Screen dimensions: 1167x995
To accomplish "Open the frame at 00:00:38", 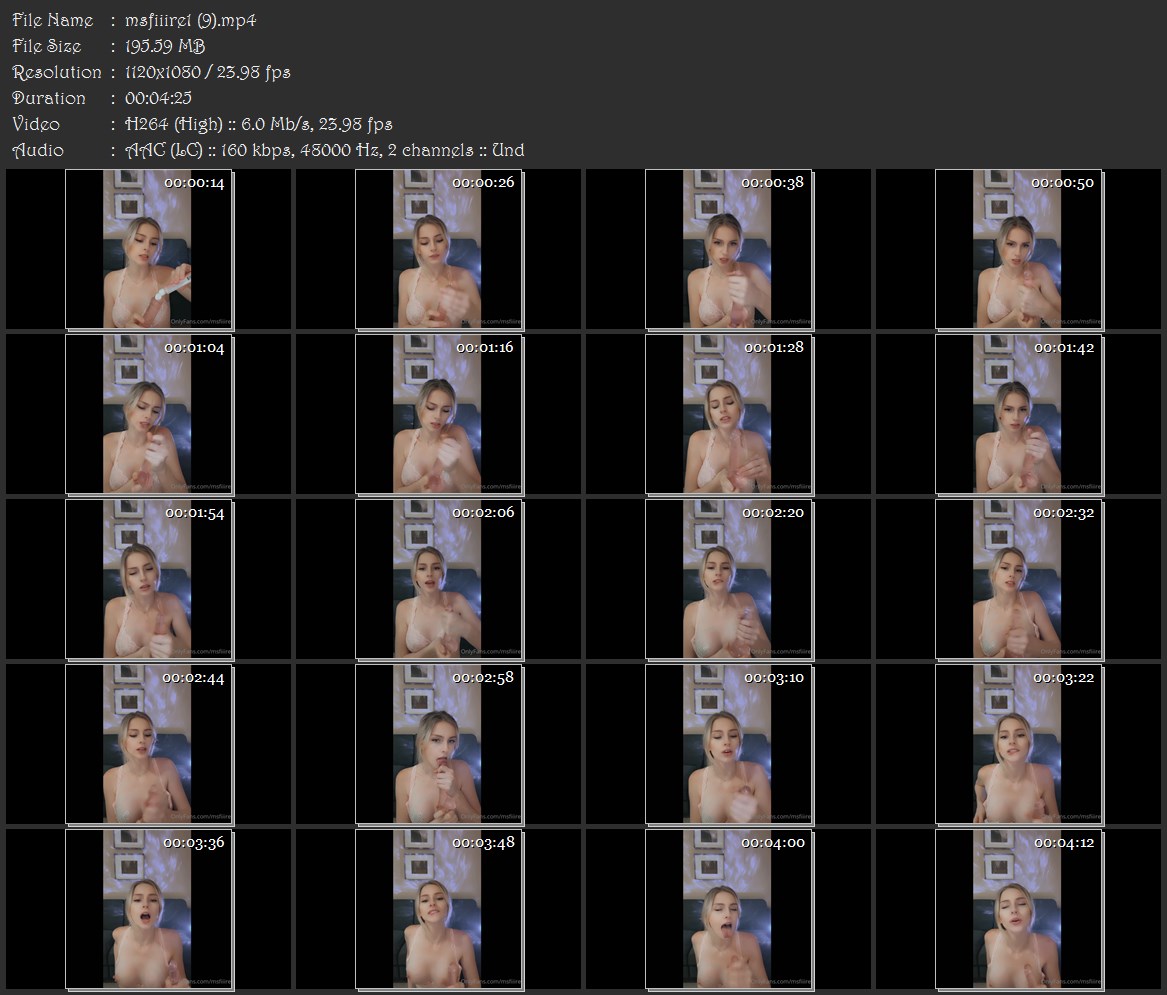I will (x=729, y=249).
